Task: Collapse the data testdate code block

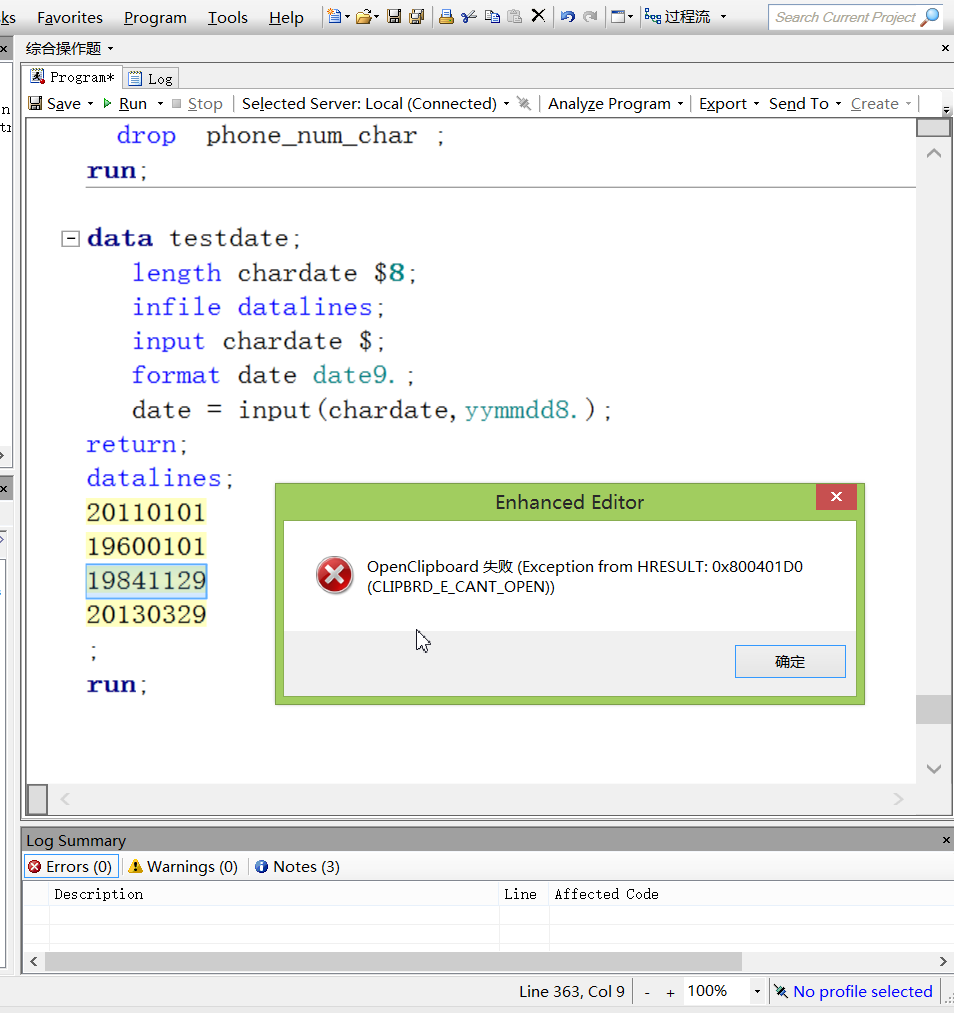Action: pyautogui.click(x=70, y=239)
